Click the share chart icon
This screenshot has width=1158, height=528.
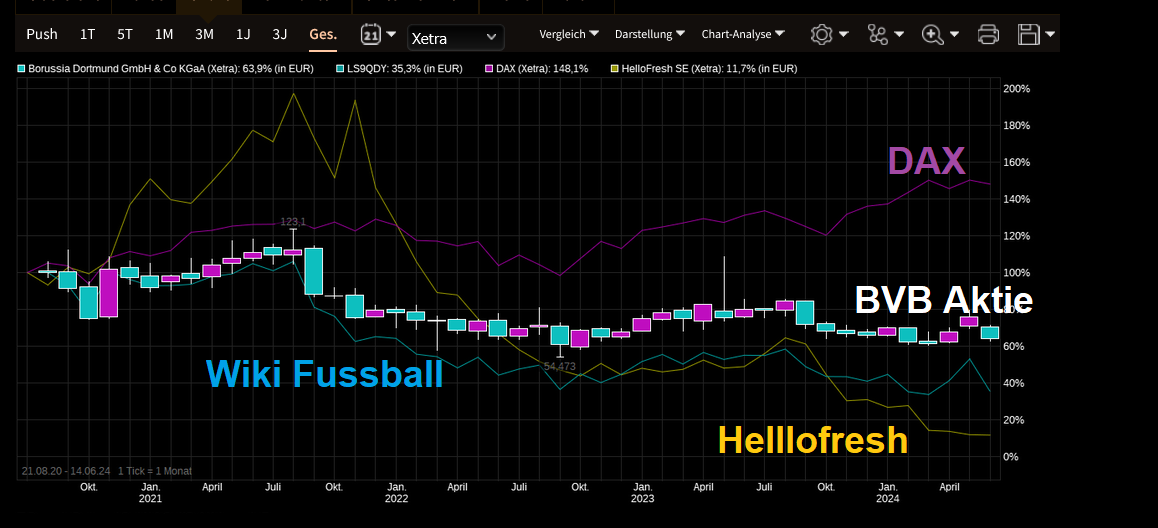pyautogui.click(x=878, y=34)
